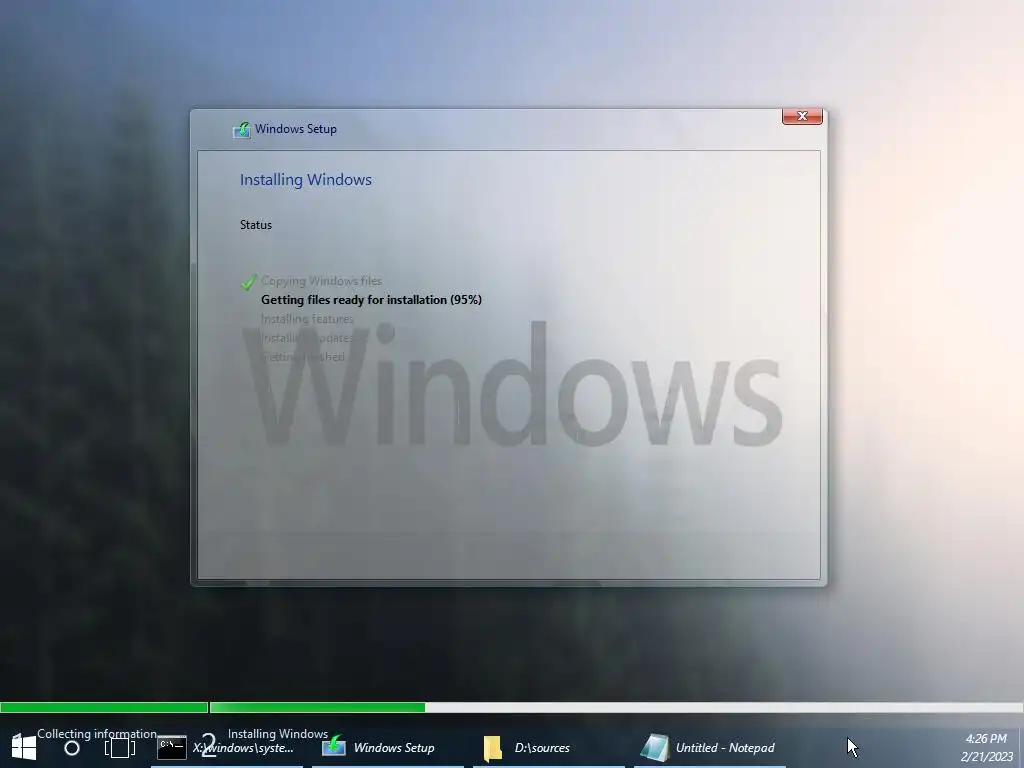Viewport: 1024px width, 768px height.
Task: Open the Task View icon
Action: point(120,748)
